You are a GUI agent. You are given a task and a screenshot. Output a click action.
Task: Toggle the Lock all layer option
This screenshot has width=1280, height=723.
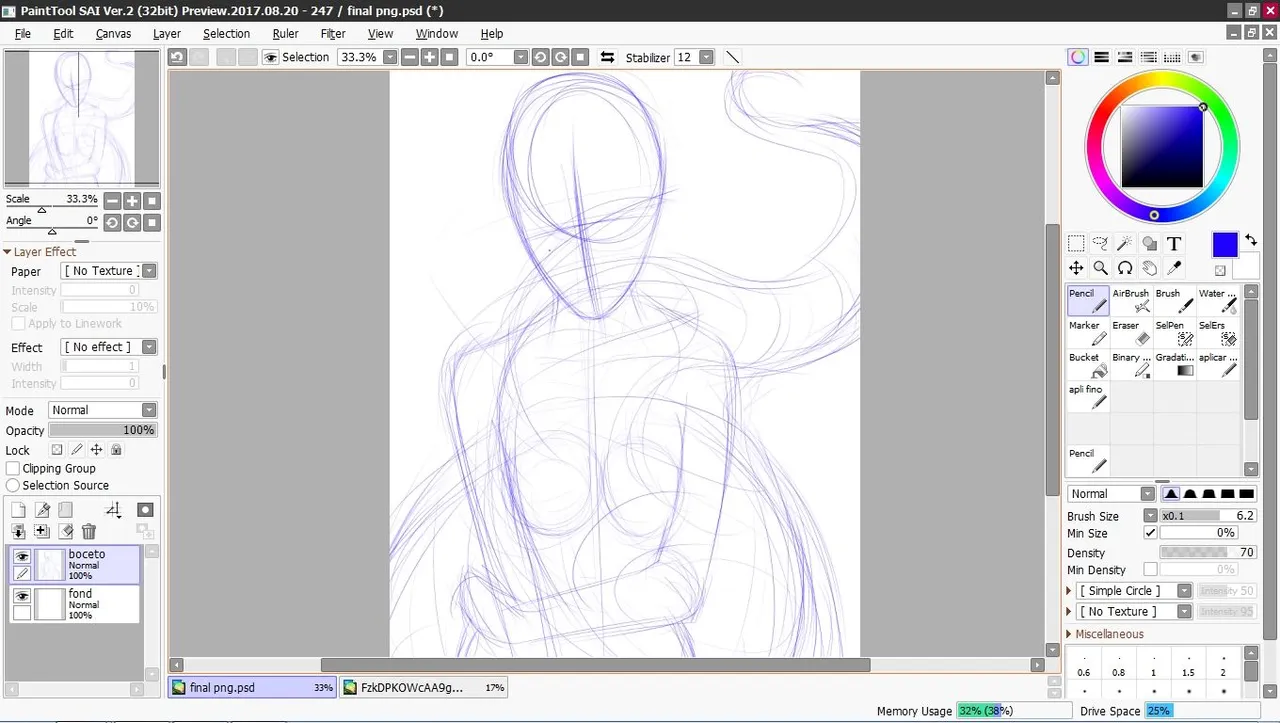tap(116, 450)
